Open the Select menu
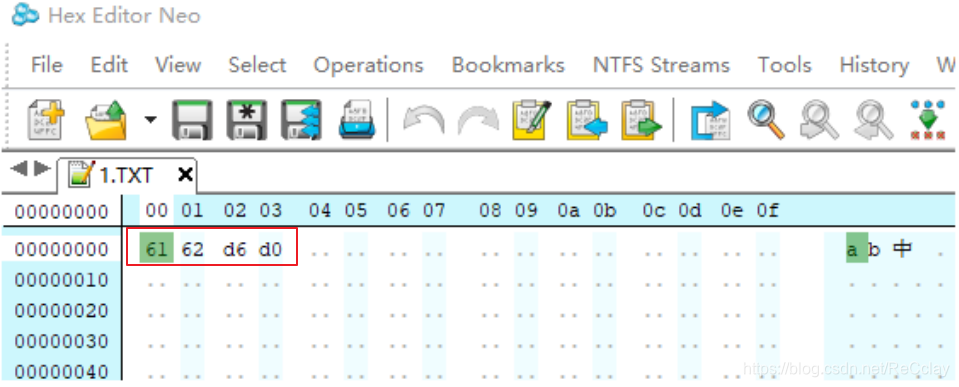This screenshot has height=387, width=959. [257, 65]
